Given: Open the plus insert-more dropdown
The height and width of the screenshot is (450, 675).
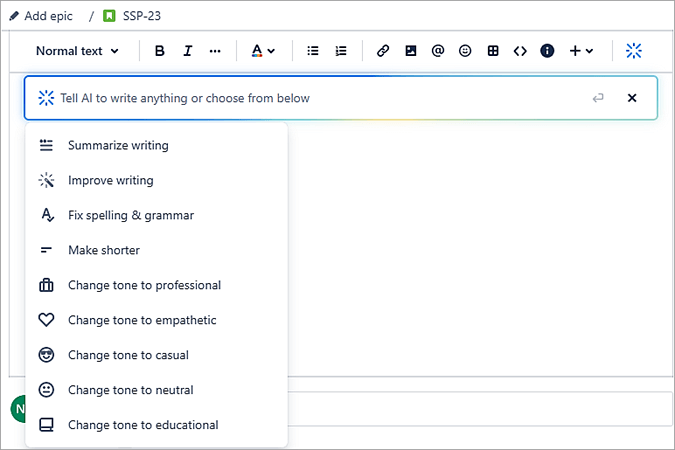Looking at the screenshot, I should [x=581, y=51].
